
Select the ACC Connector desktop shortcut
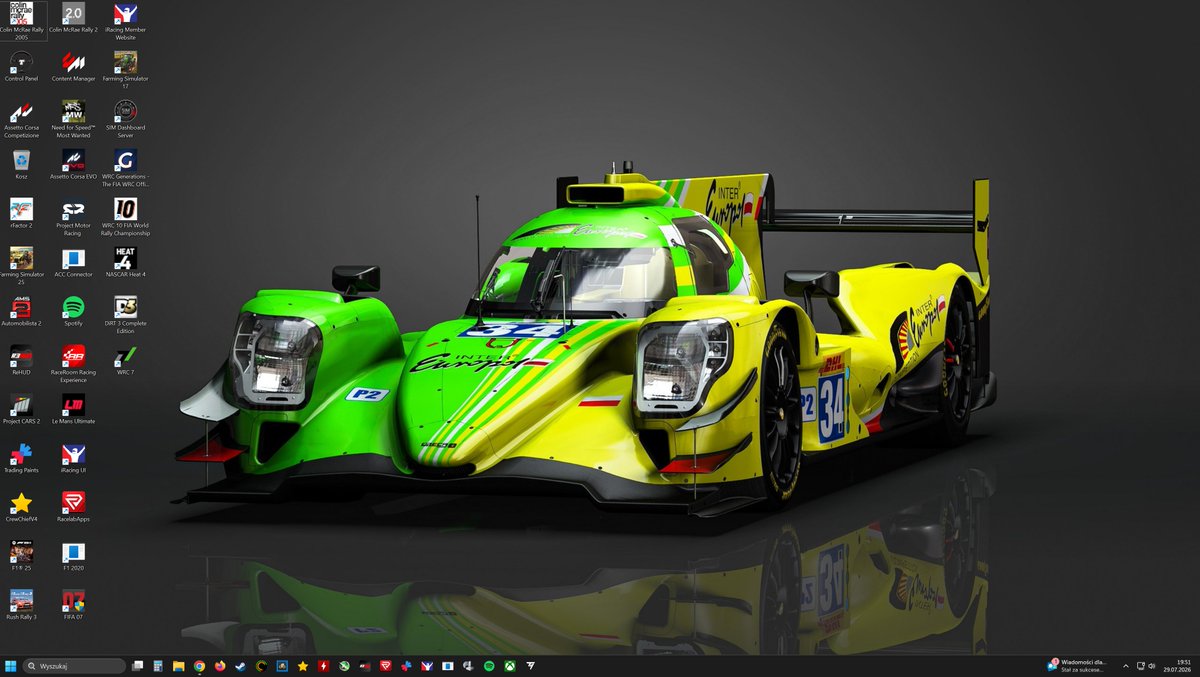(73, 263)
